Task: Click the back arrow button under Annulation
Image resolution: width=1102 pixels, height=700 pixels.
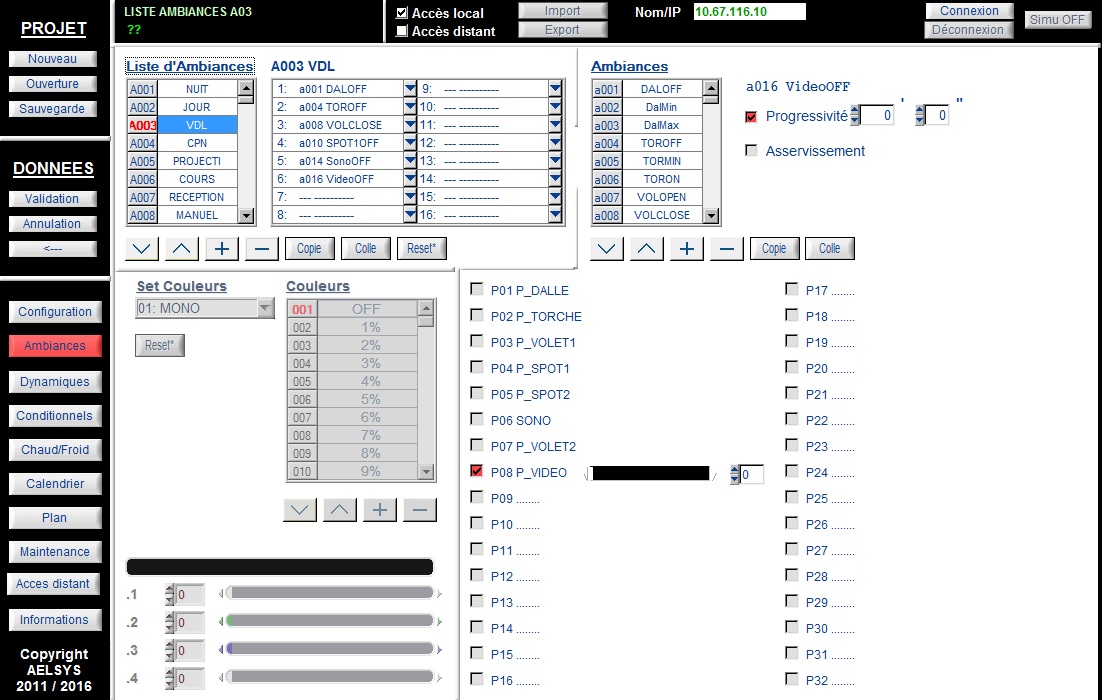Action: (53, 249)
